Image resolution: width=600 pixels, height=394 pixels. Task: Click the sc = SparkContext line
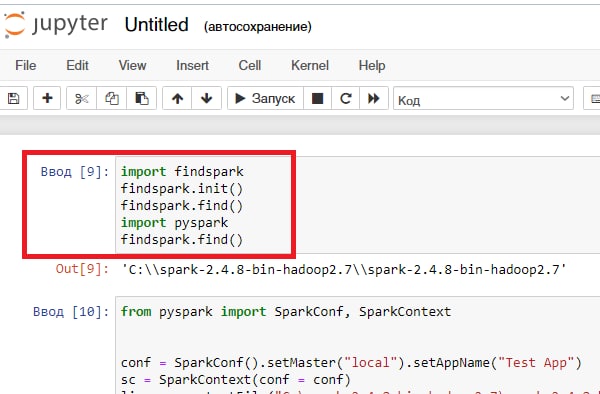236,379
